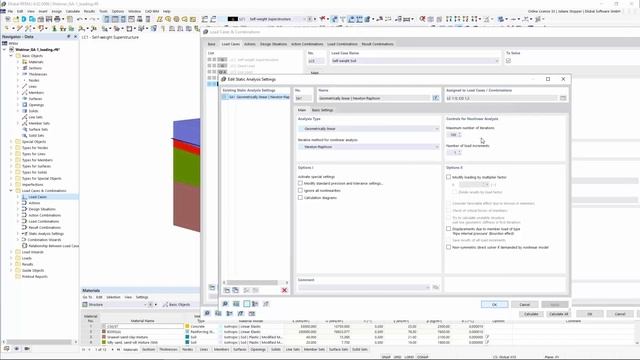Click the red pin icon beside load case selector
This screenshot has width=640, height=360.
click(323, 19)
